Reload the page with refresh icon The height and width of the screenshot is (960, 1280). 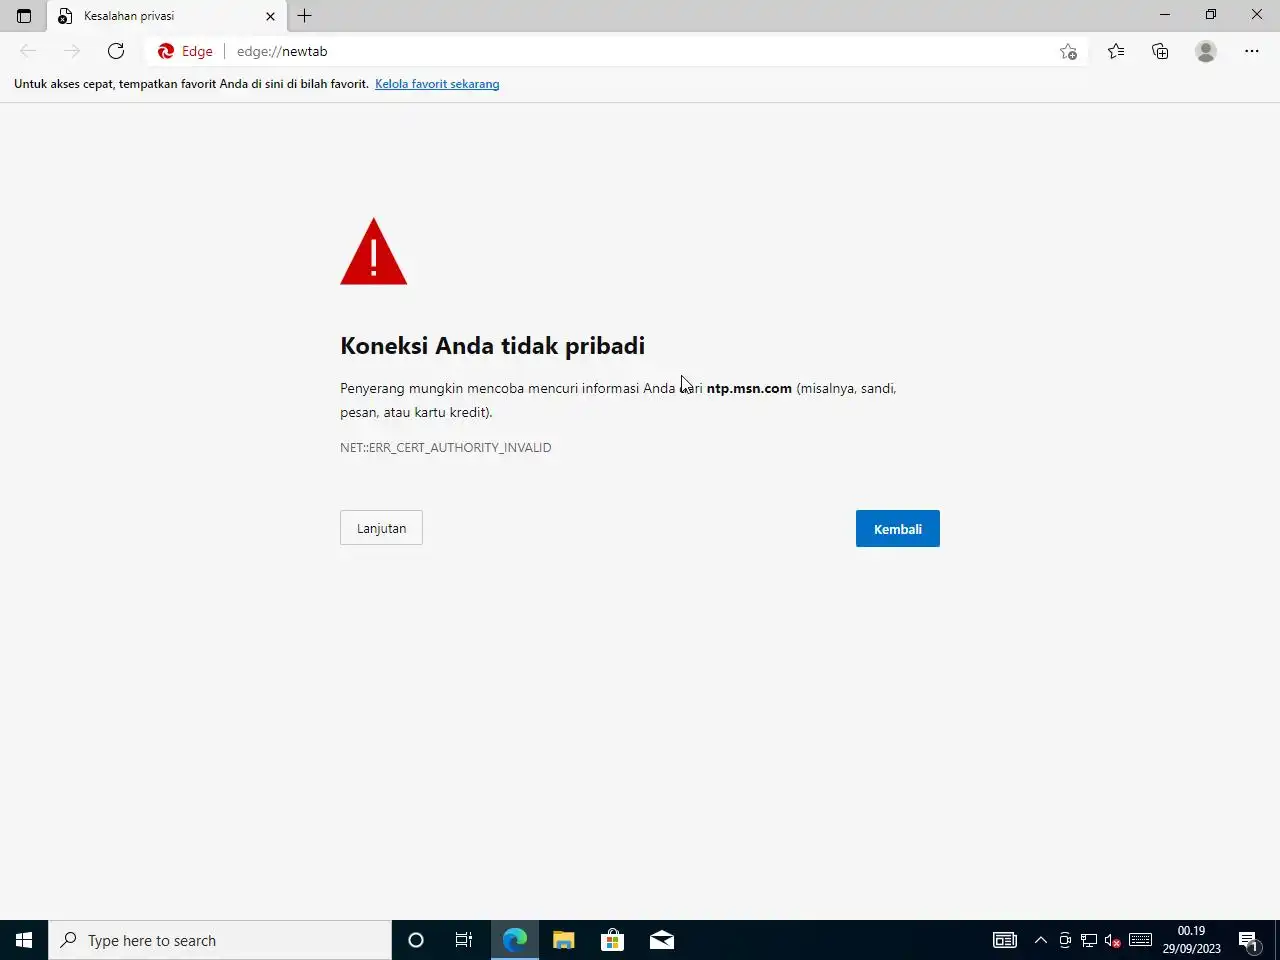pyautogui.click(x=116, y=51)
